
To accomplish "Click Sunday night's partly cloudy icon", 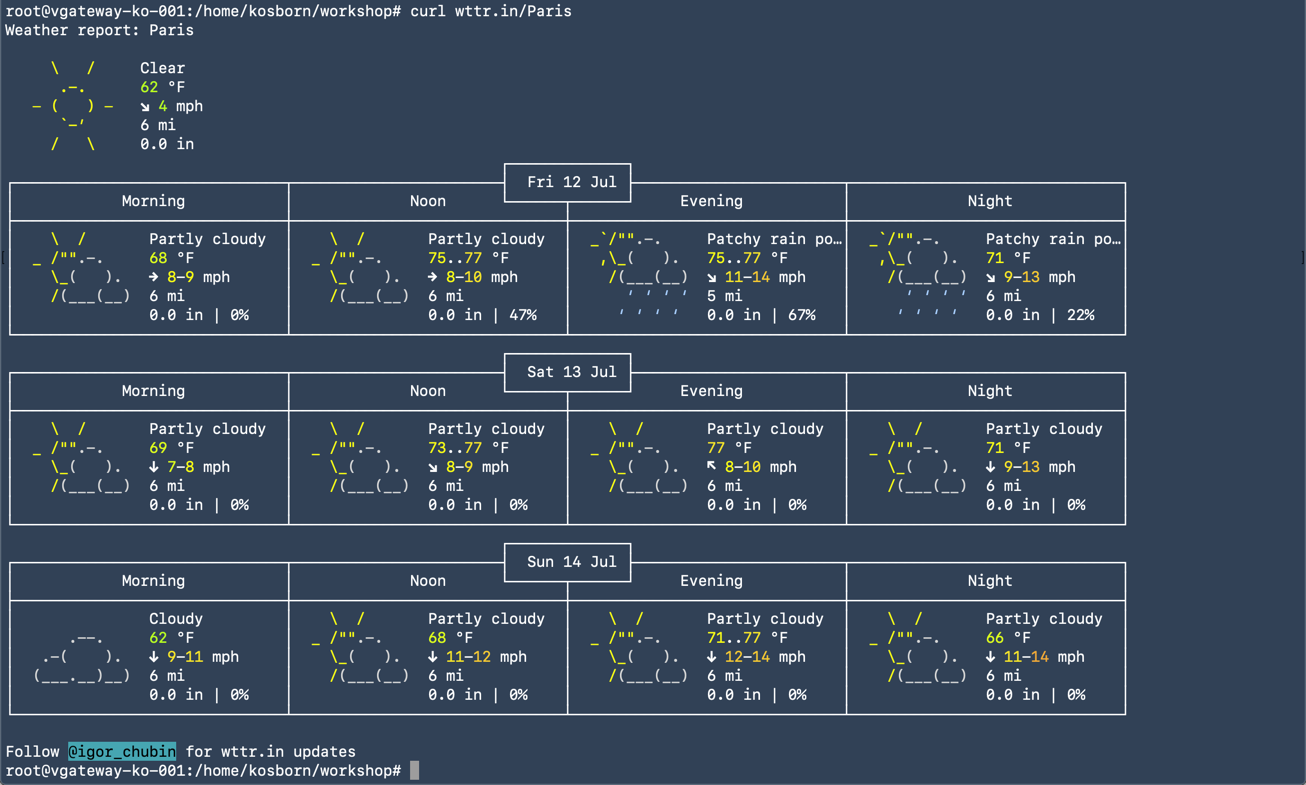I will (919, 647).
